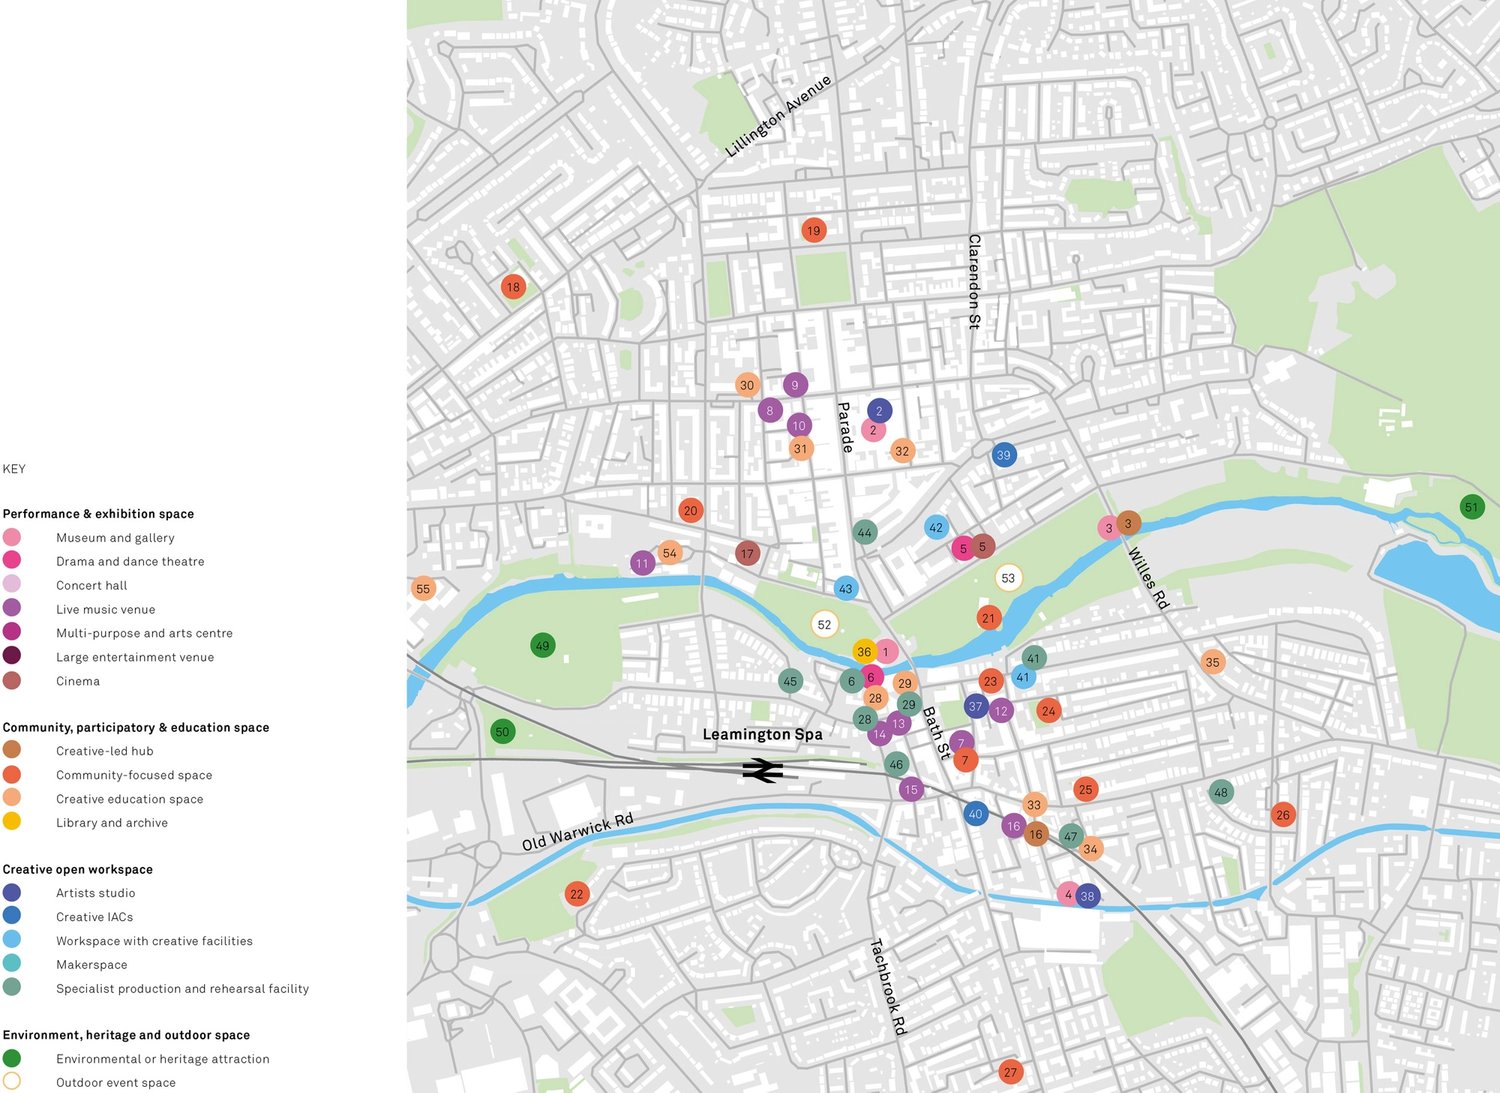
Task: Select marker 27 at map bottom
Action: [1011, 1073]
